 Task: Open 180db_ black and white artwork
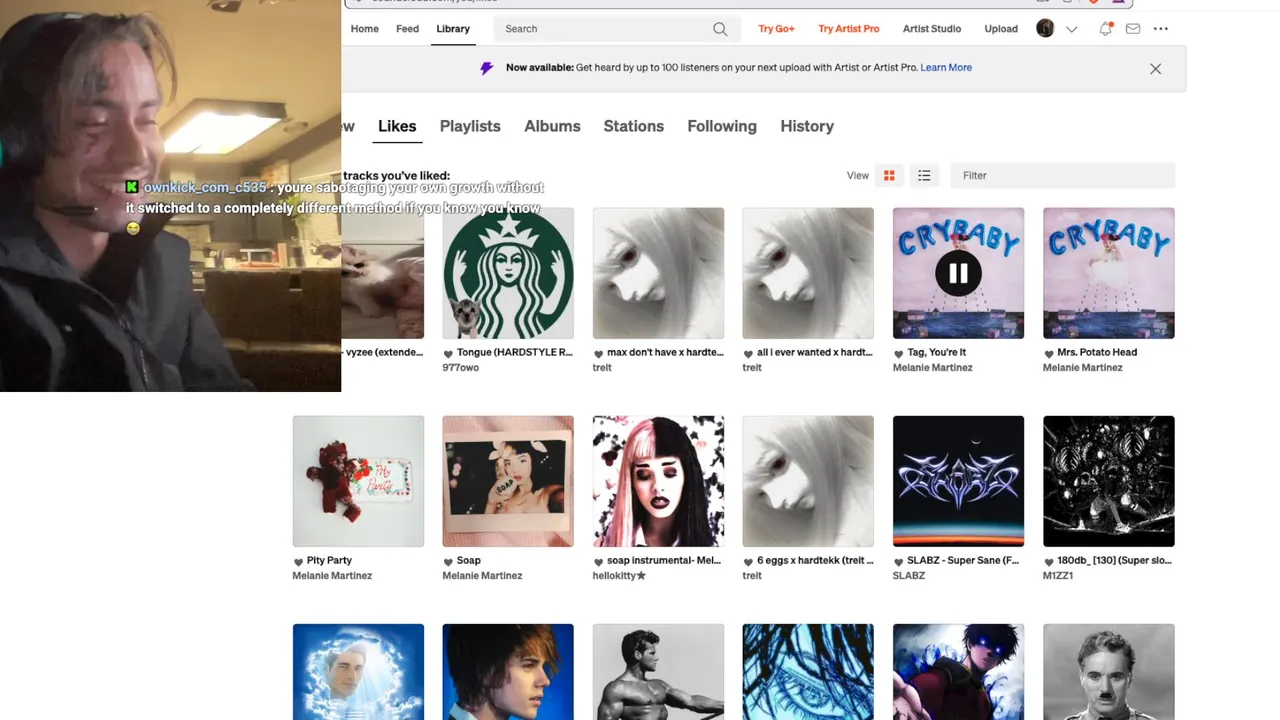(1108, 481)
